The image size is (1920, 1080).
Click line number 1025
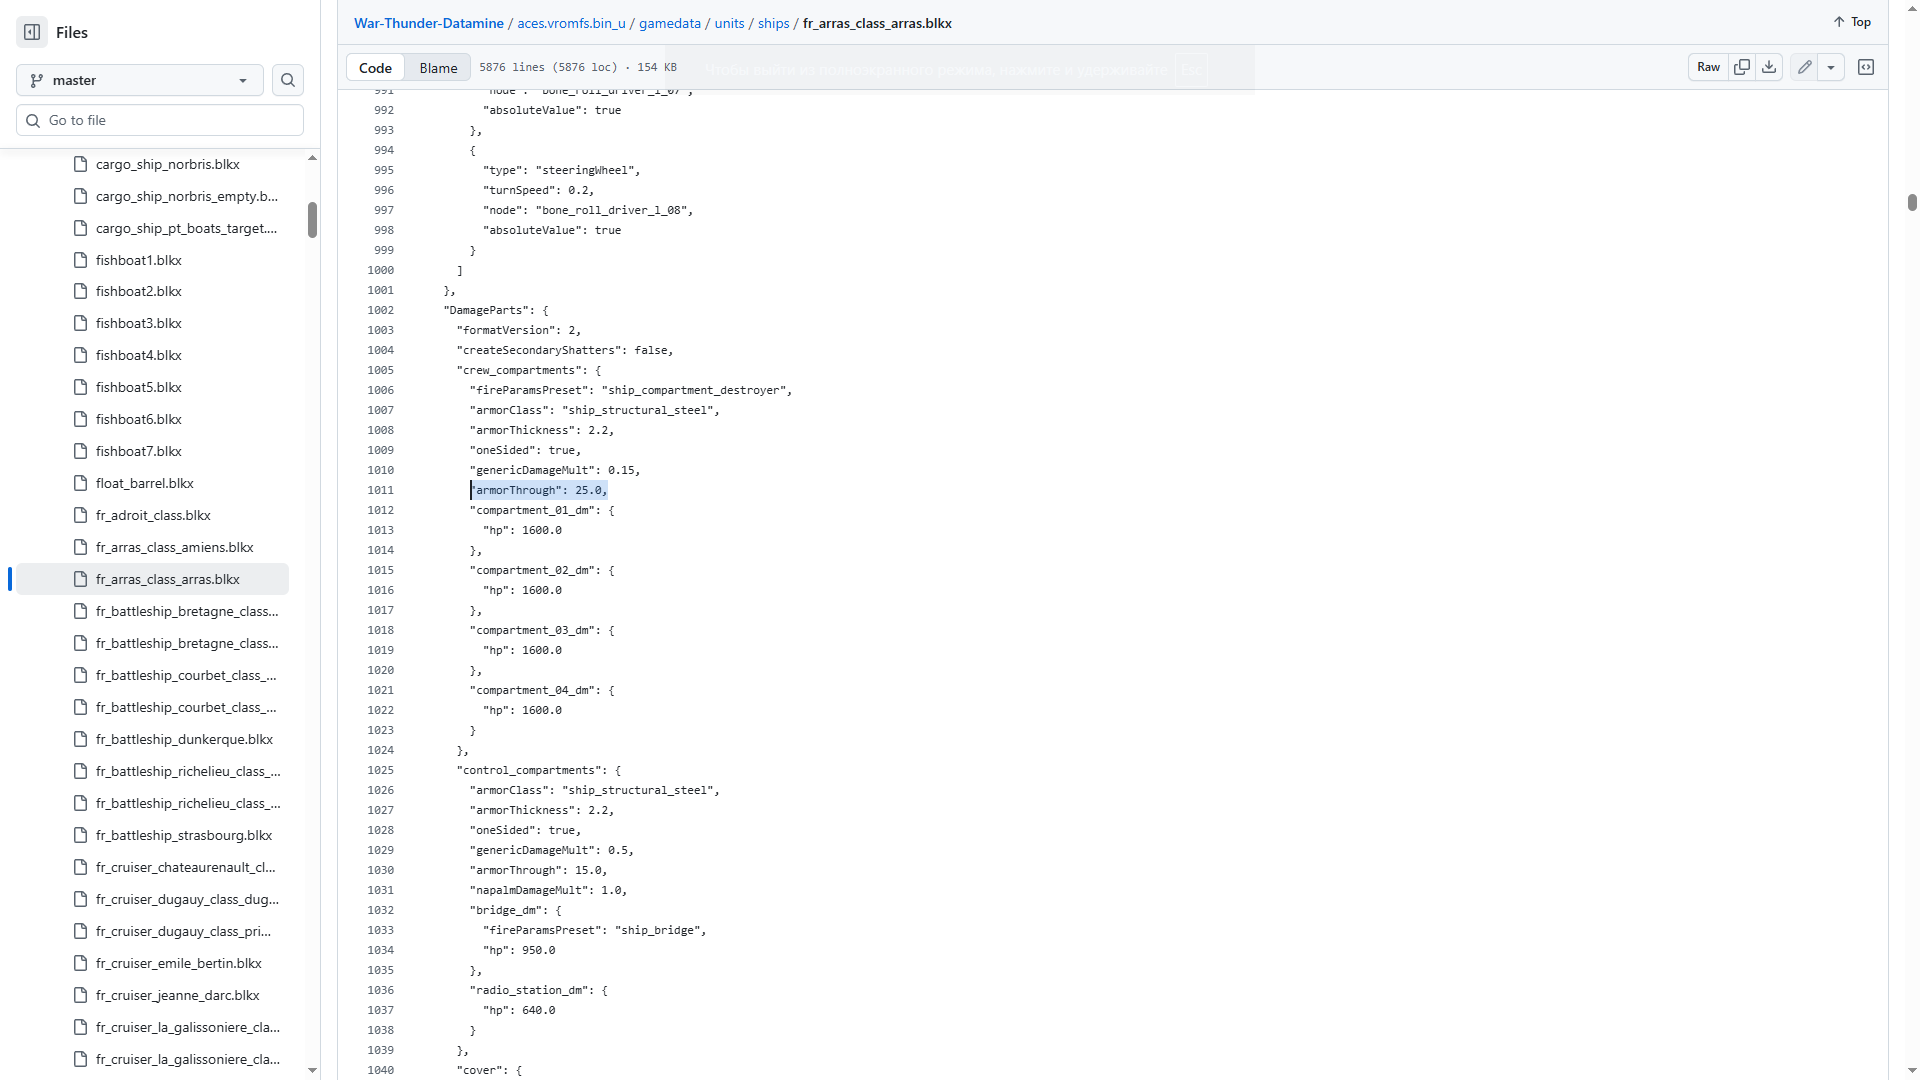click(380, 770)
